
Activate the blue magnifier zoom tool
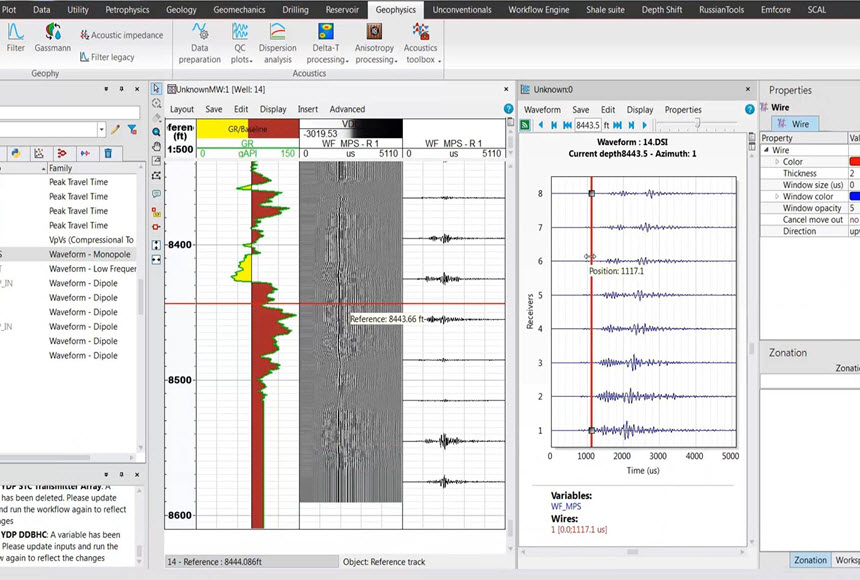point(156,132)
